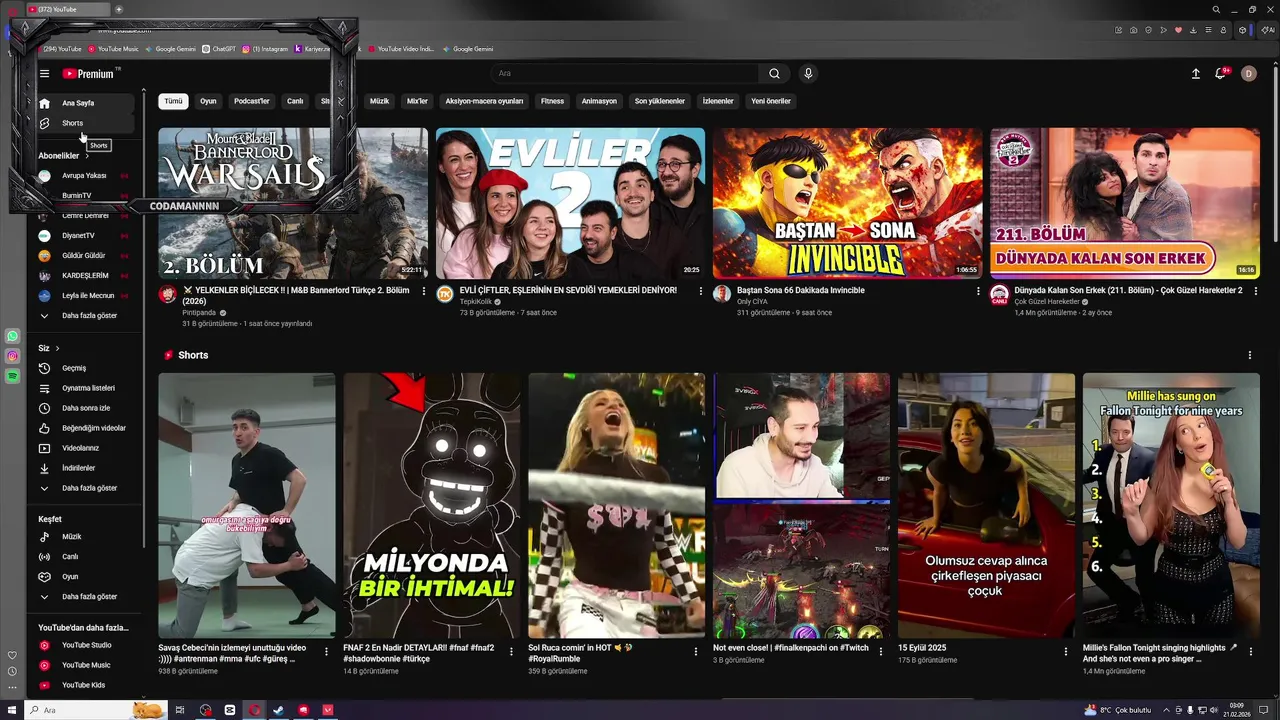1280x720 pixels.
Task: Open the ChatGPT bookmark in bookmarks bar
Action: point(219,49)
